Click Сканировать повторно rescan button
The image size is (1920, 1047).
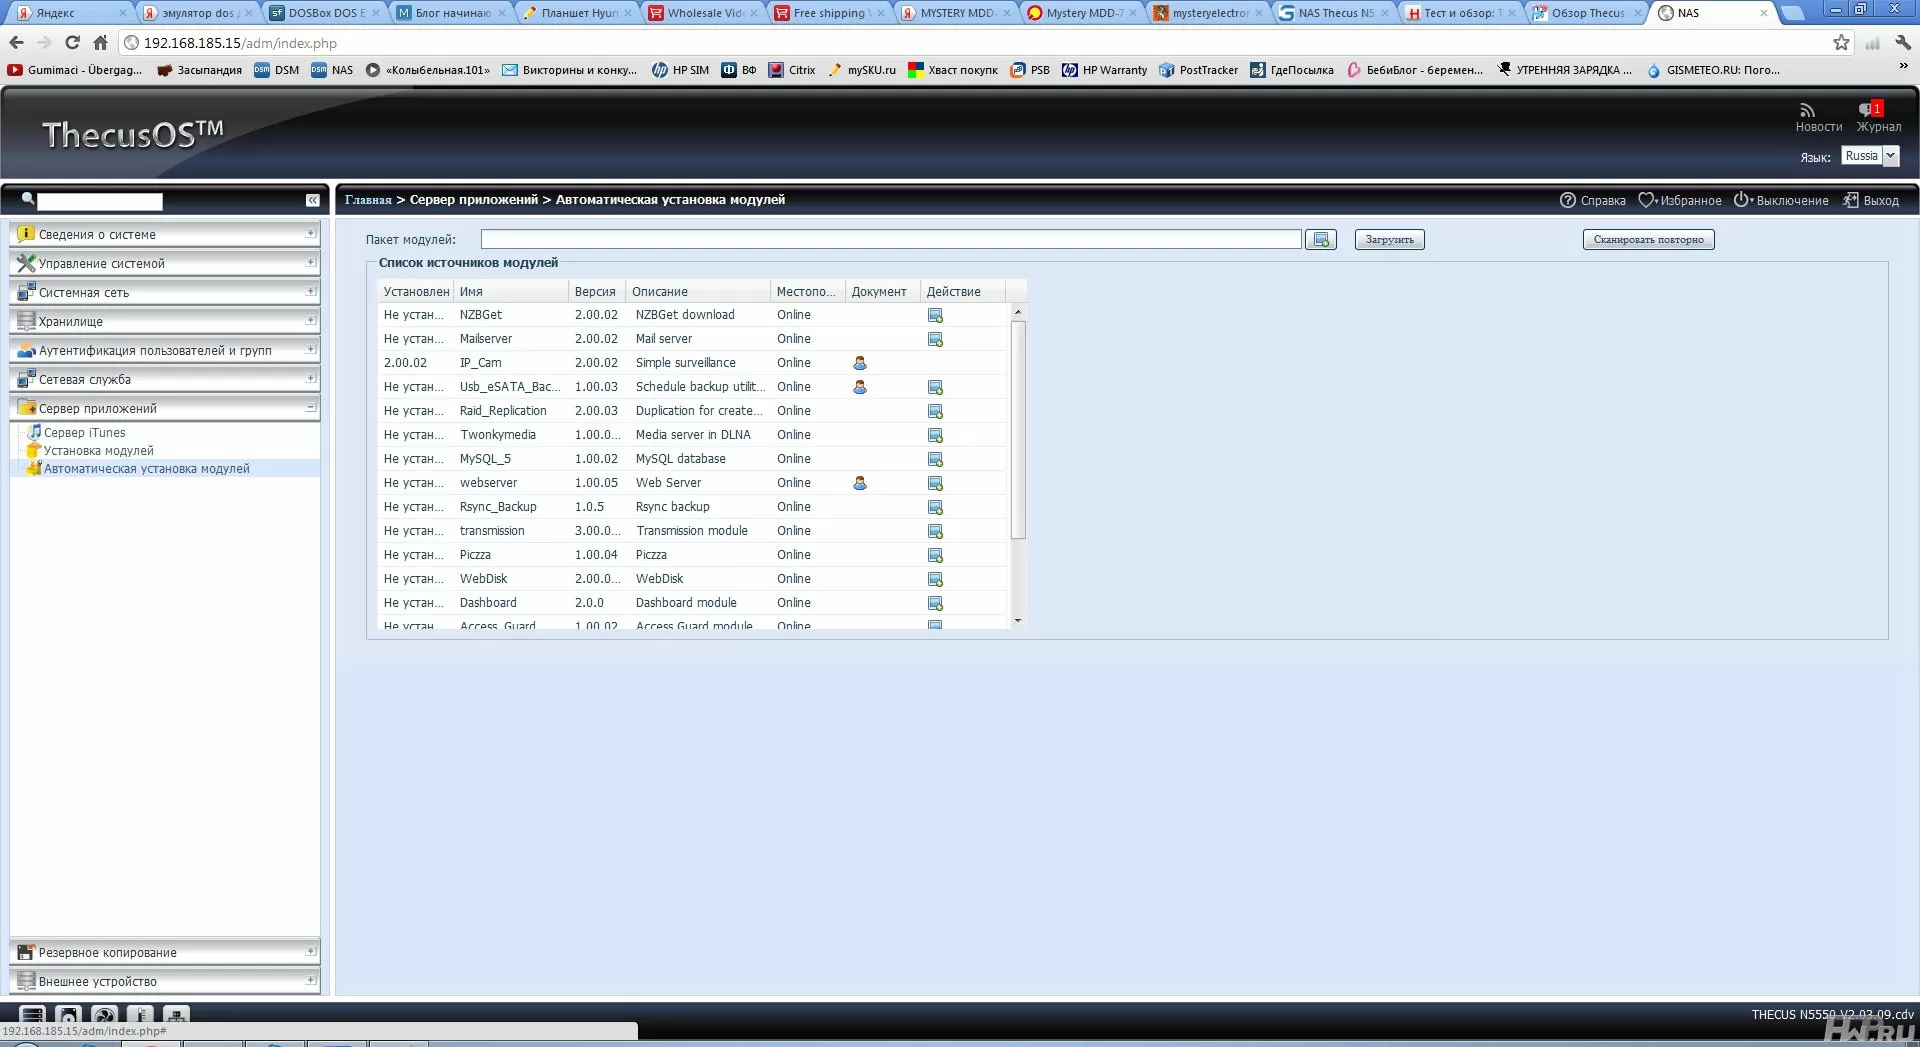point(1648,240)
